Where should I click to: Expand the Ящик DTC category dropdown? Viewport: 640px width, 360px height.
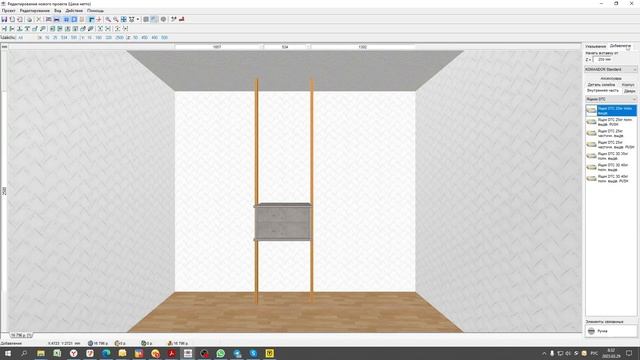[x=611, y=99]
